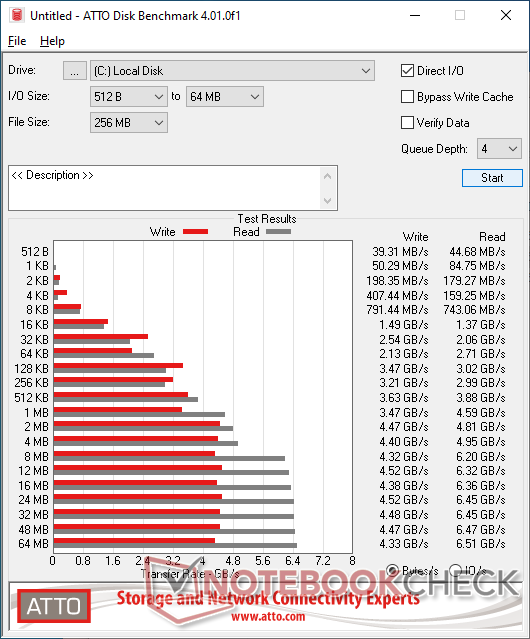The image size is (530, 639).
Task: Click the gray Read legend swatch
Action: 278,232
